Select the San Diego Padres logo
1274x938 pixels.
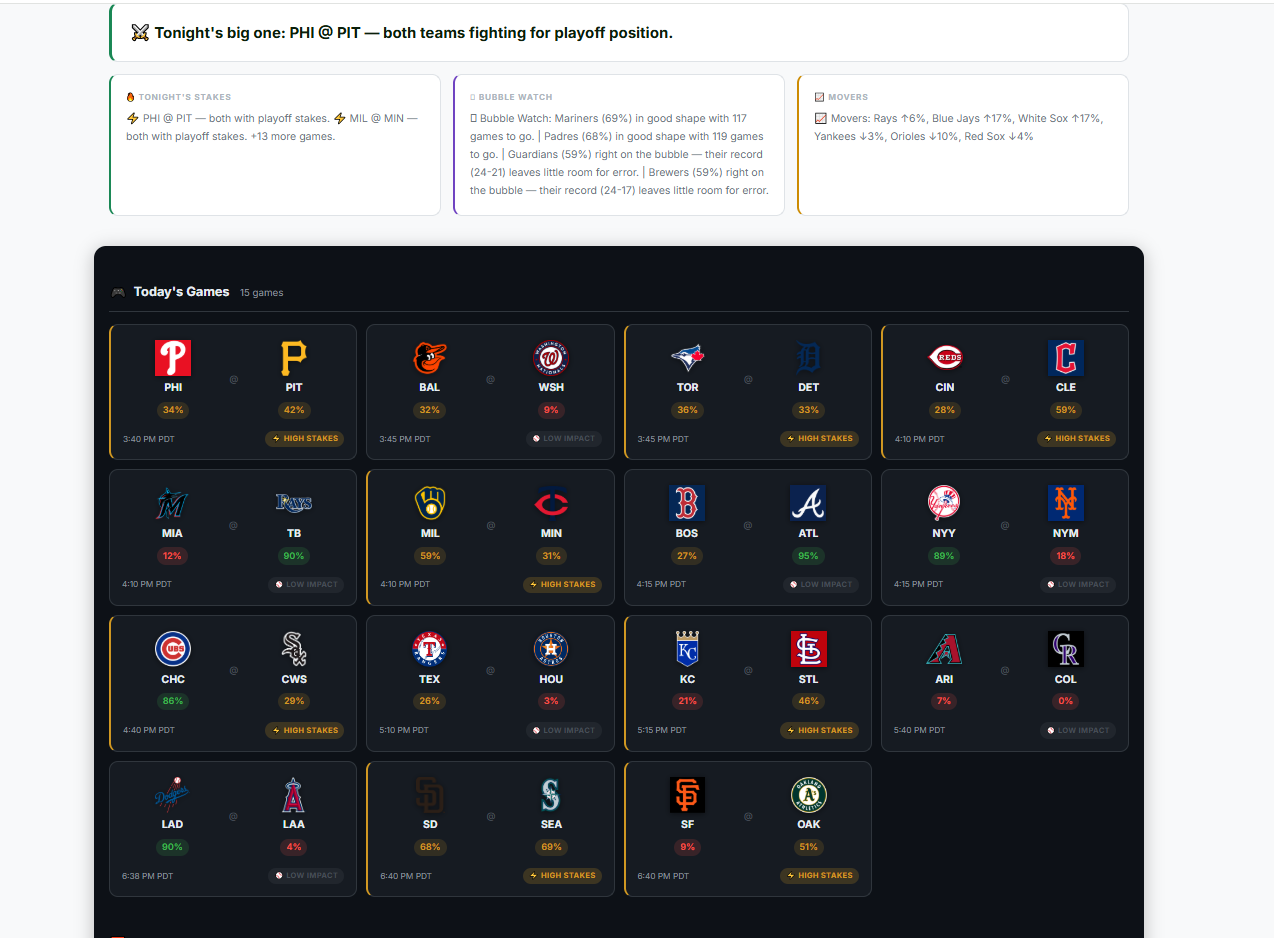pyautogui.click(x=430, y=796)
